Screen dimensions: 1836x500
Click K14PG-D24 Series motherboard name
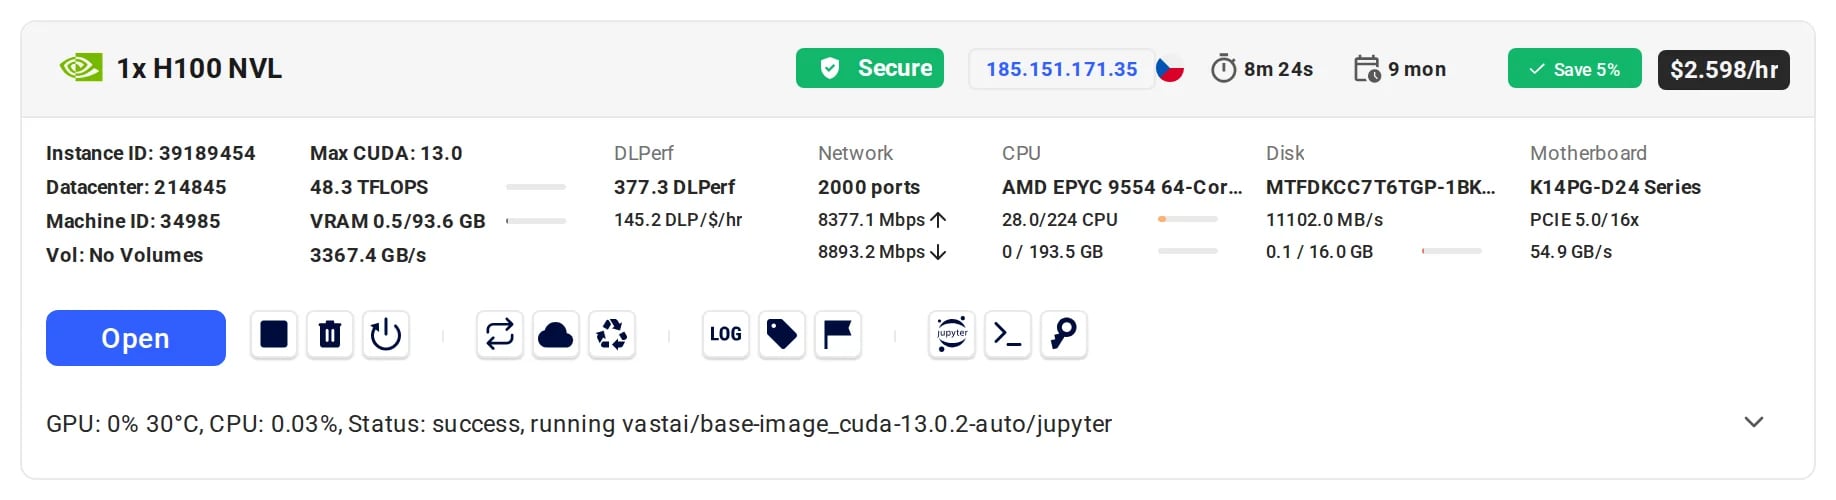click(1615, 187)
